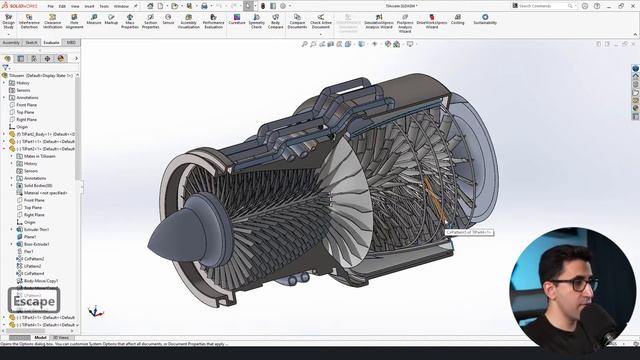
Task: Launch Hole Alignment check
Action: click(x=74, y=21)
